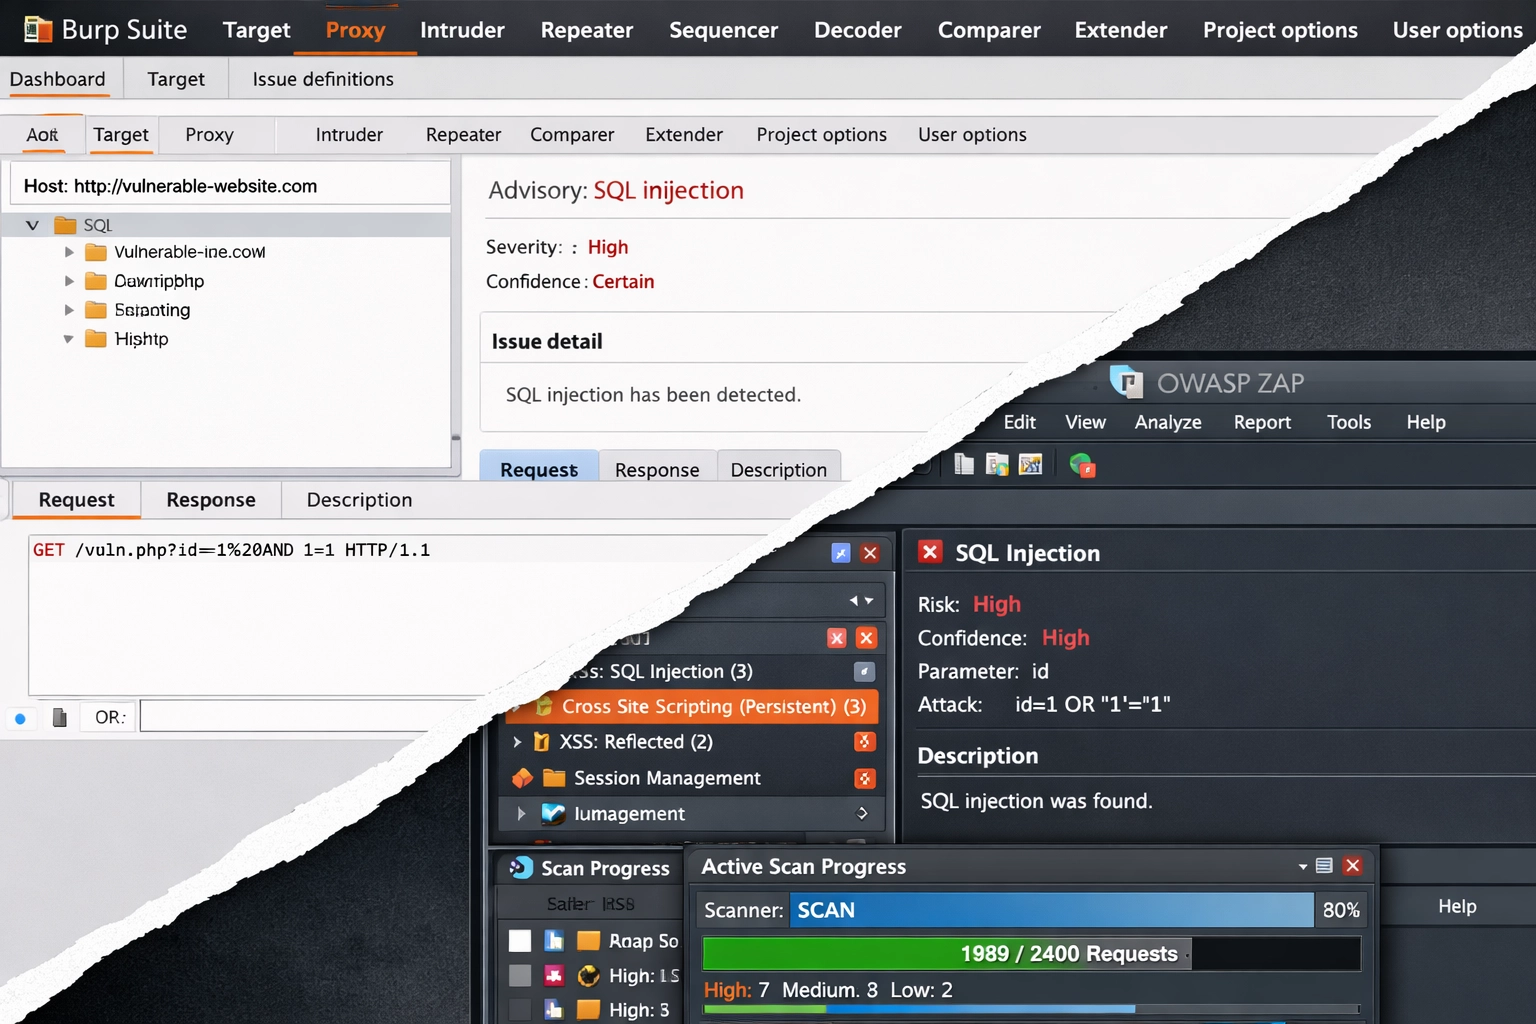Select the Cross Site Scripting (Persistent) (3) alert

[x=693, y=706]
